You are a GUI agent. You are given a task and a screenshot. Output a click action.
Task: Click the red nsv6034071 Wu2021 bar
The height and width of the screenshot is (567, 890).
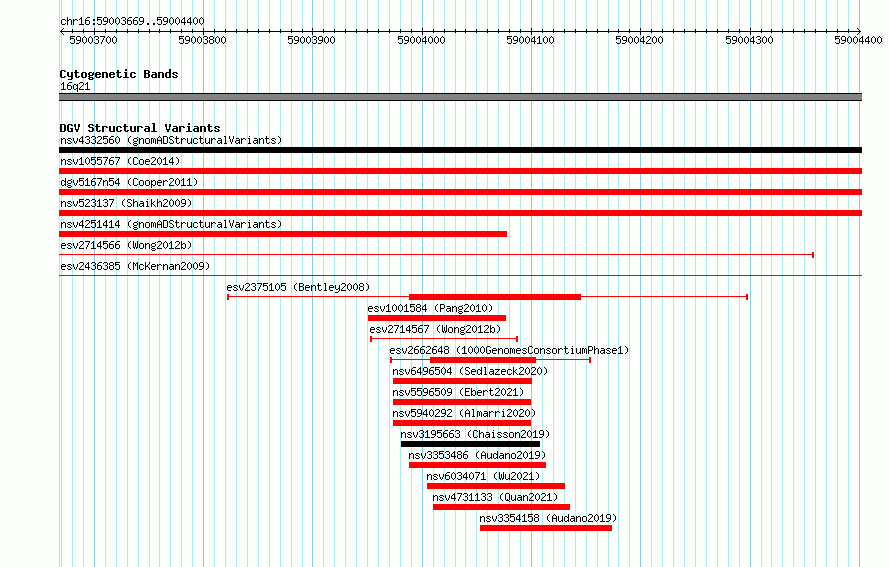(x=496, y=486)
